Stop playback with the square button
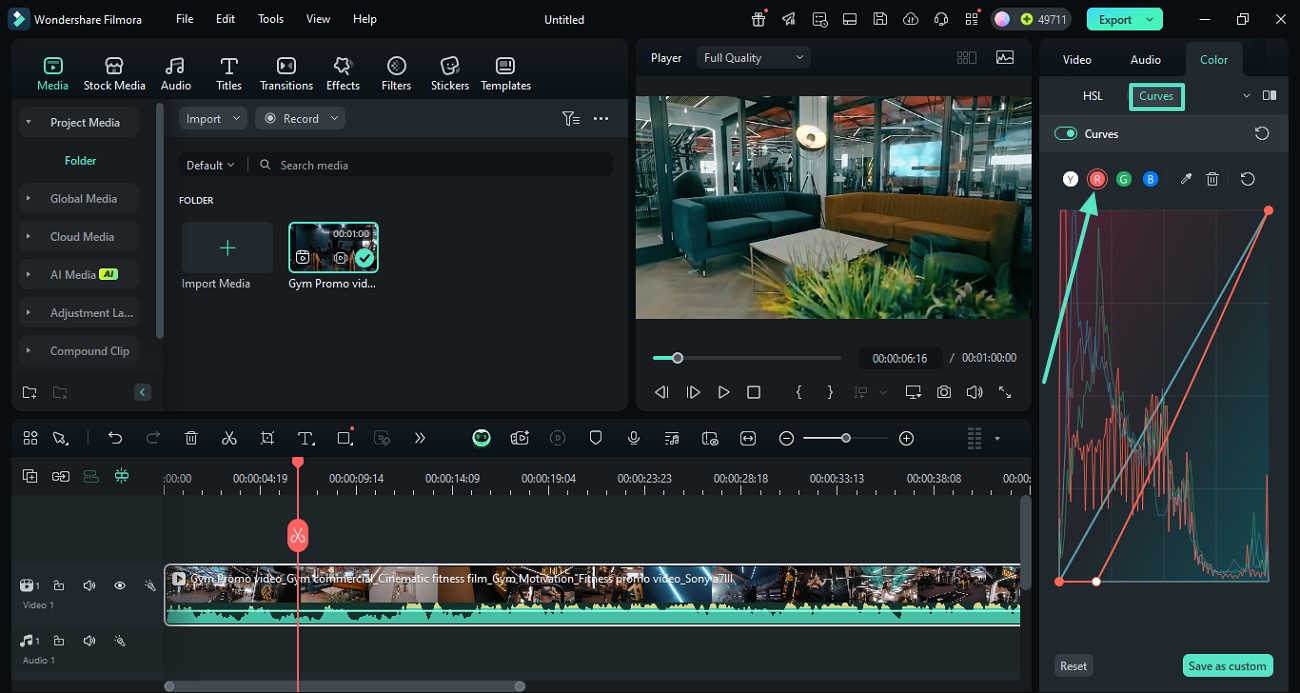 [x=754, y=392]
